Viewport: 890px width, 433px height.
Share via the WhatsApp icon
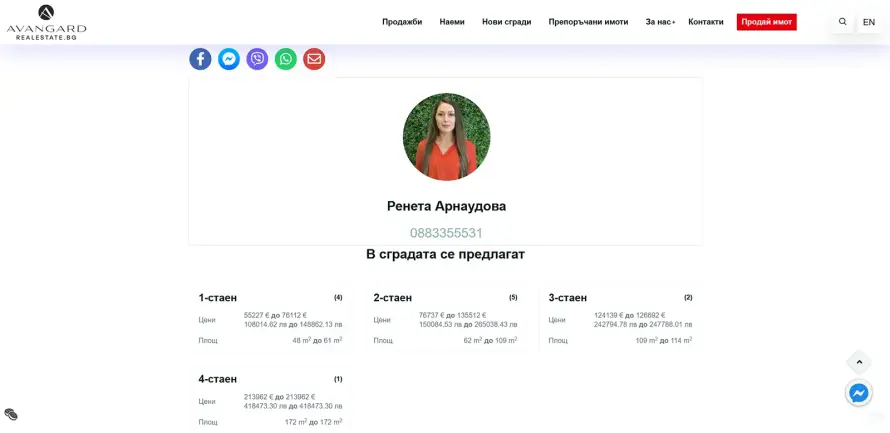click(x=286, y=59)
